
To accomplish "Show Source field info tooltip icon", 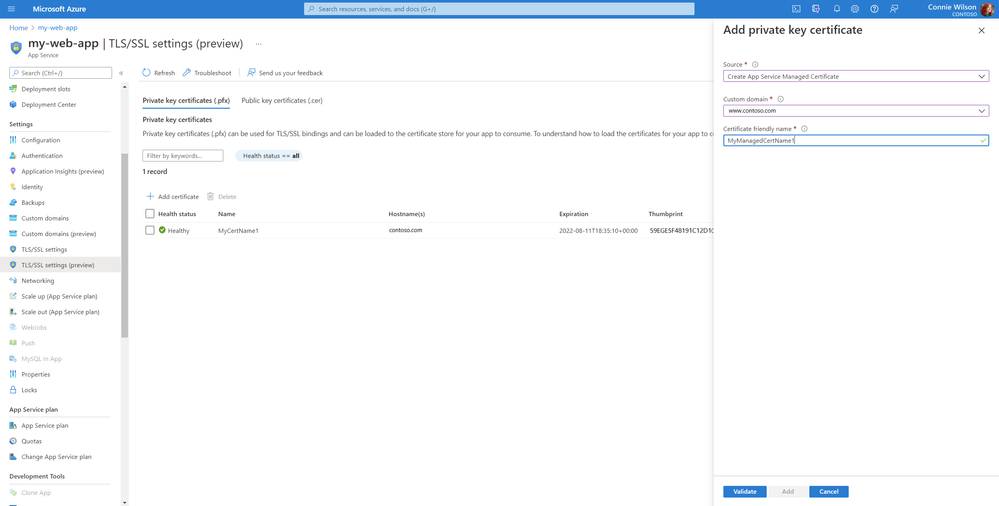I will pos(755,64).
